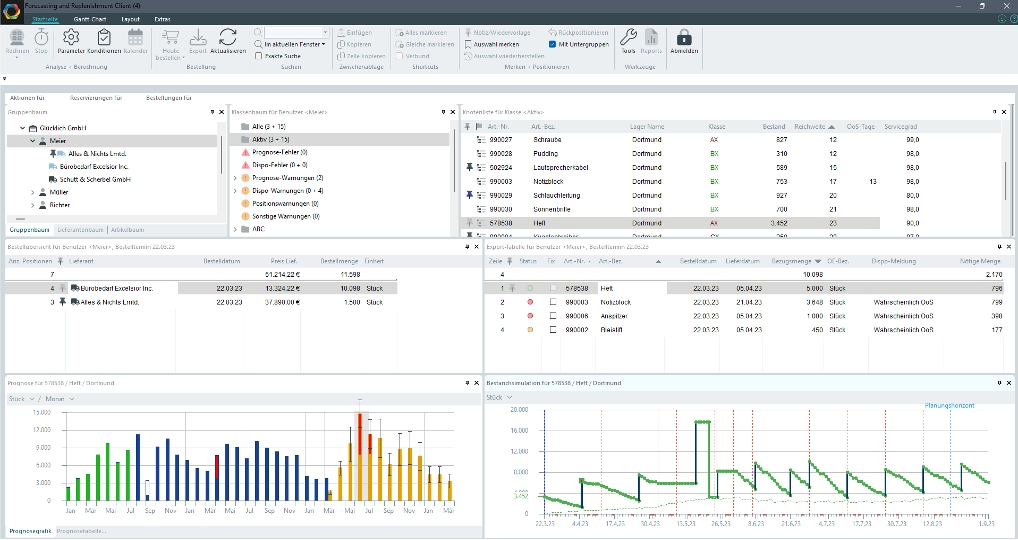
Task: Check the Ex. box for article 990003
Action: click(555, 300)
